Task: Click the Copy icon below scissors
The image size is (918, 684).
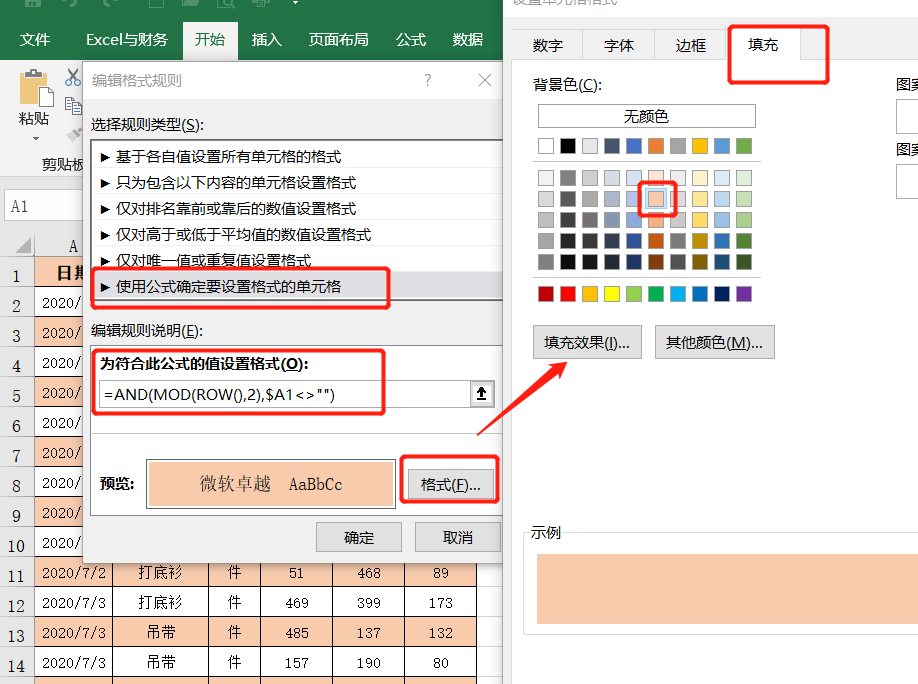Action: (x=73, y=106)
